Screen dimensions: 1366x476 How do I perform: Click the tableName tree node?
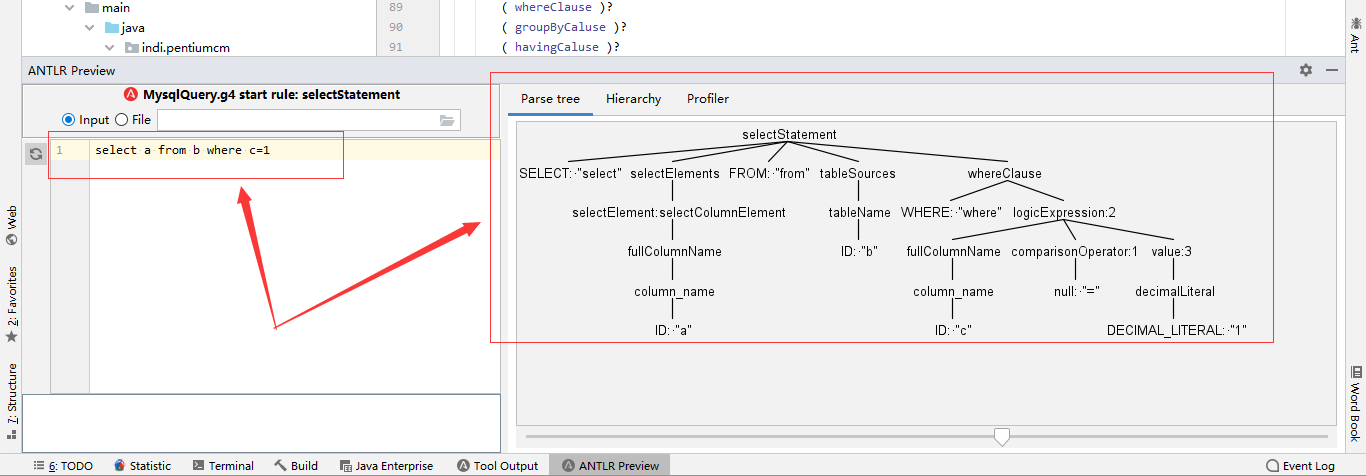coord(859,212)
